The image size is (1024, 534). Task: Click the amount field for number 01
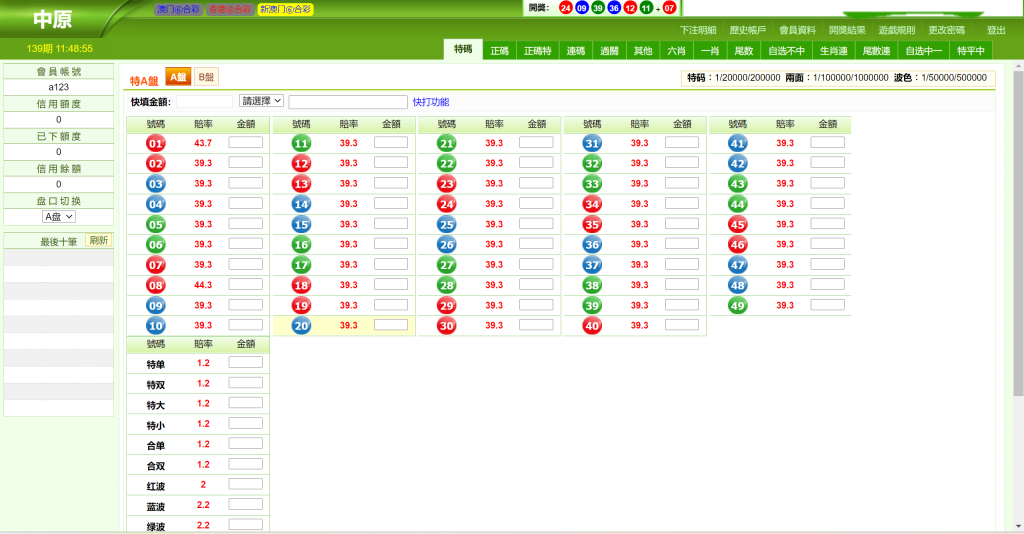246,142
